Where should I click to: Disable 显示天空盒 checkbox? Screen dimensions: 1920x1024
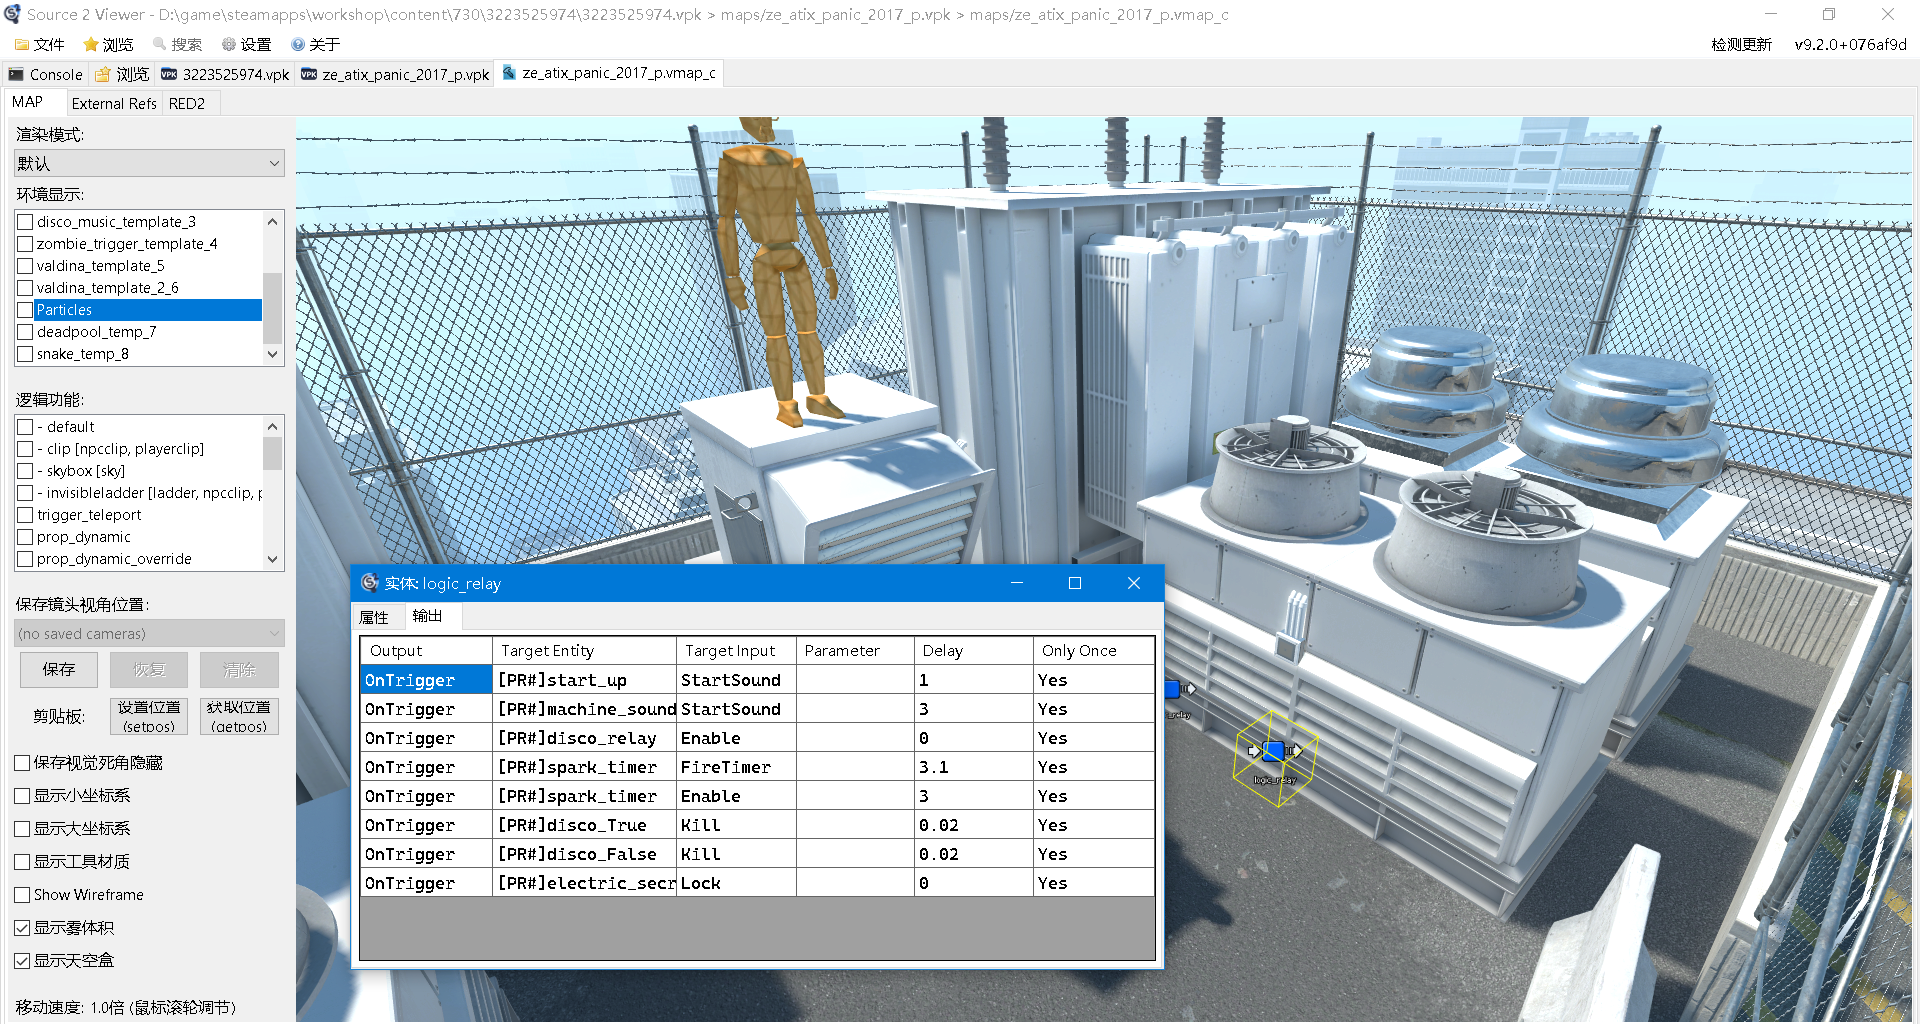22,961
